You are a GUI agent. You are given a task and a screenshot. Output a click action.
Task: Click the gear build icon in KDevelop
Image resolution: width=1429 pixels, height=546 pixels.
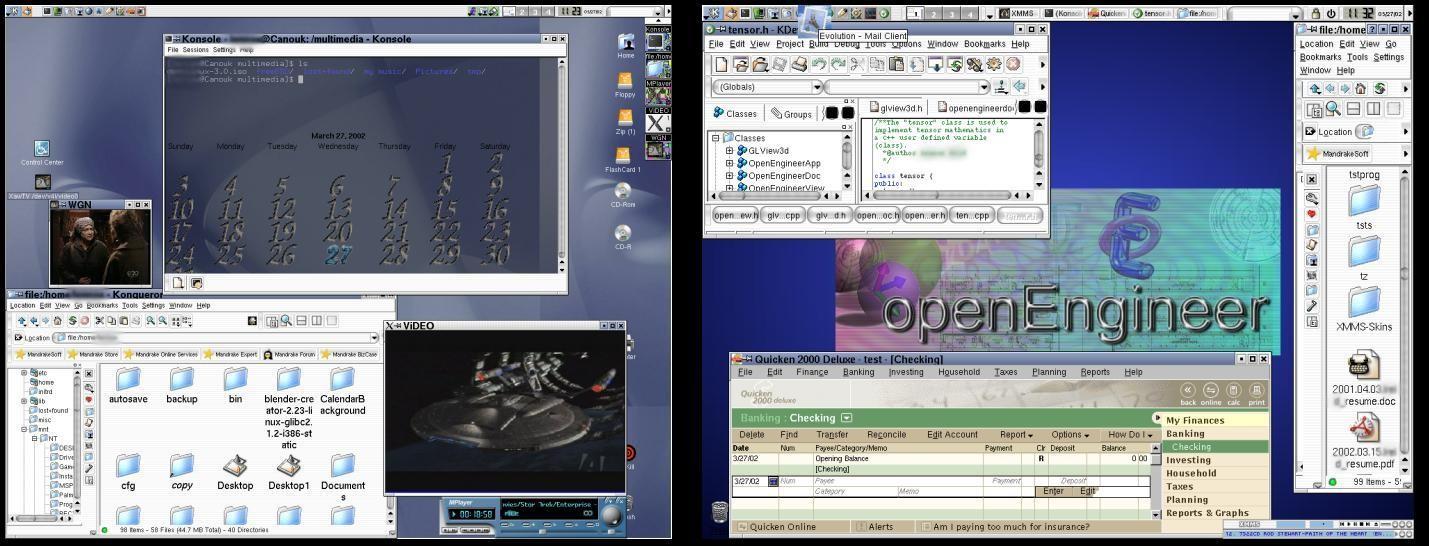click(993, 64)
